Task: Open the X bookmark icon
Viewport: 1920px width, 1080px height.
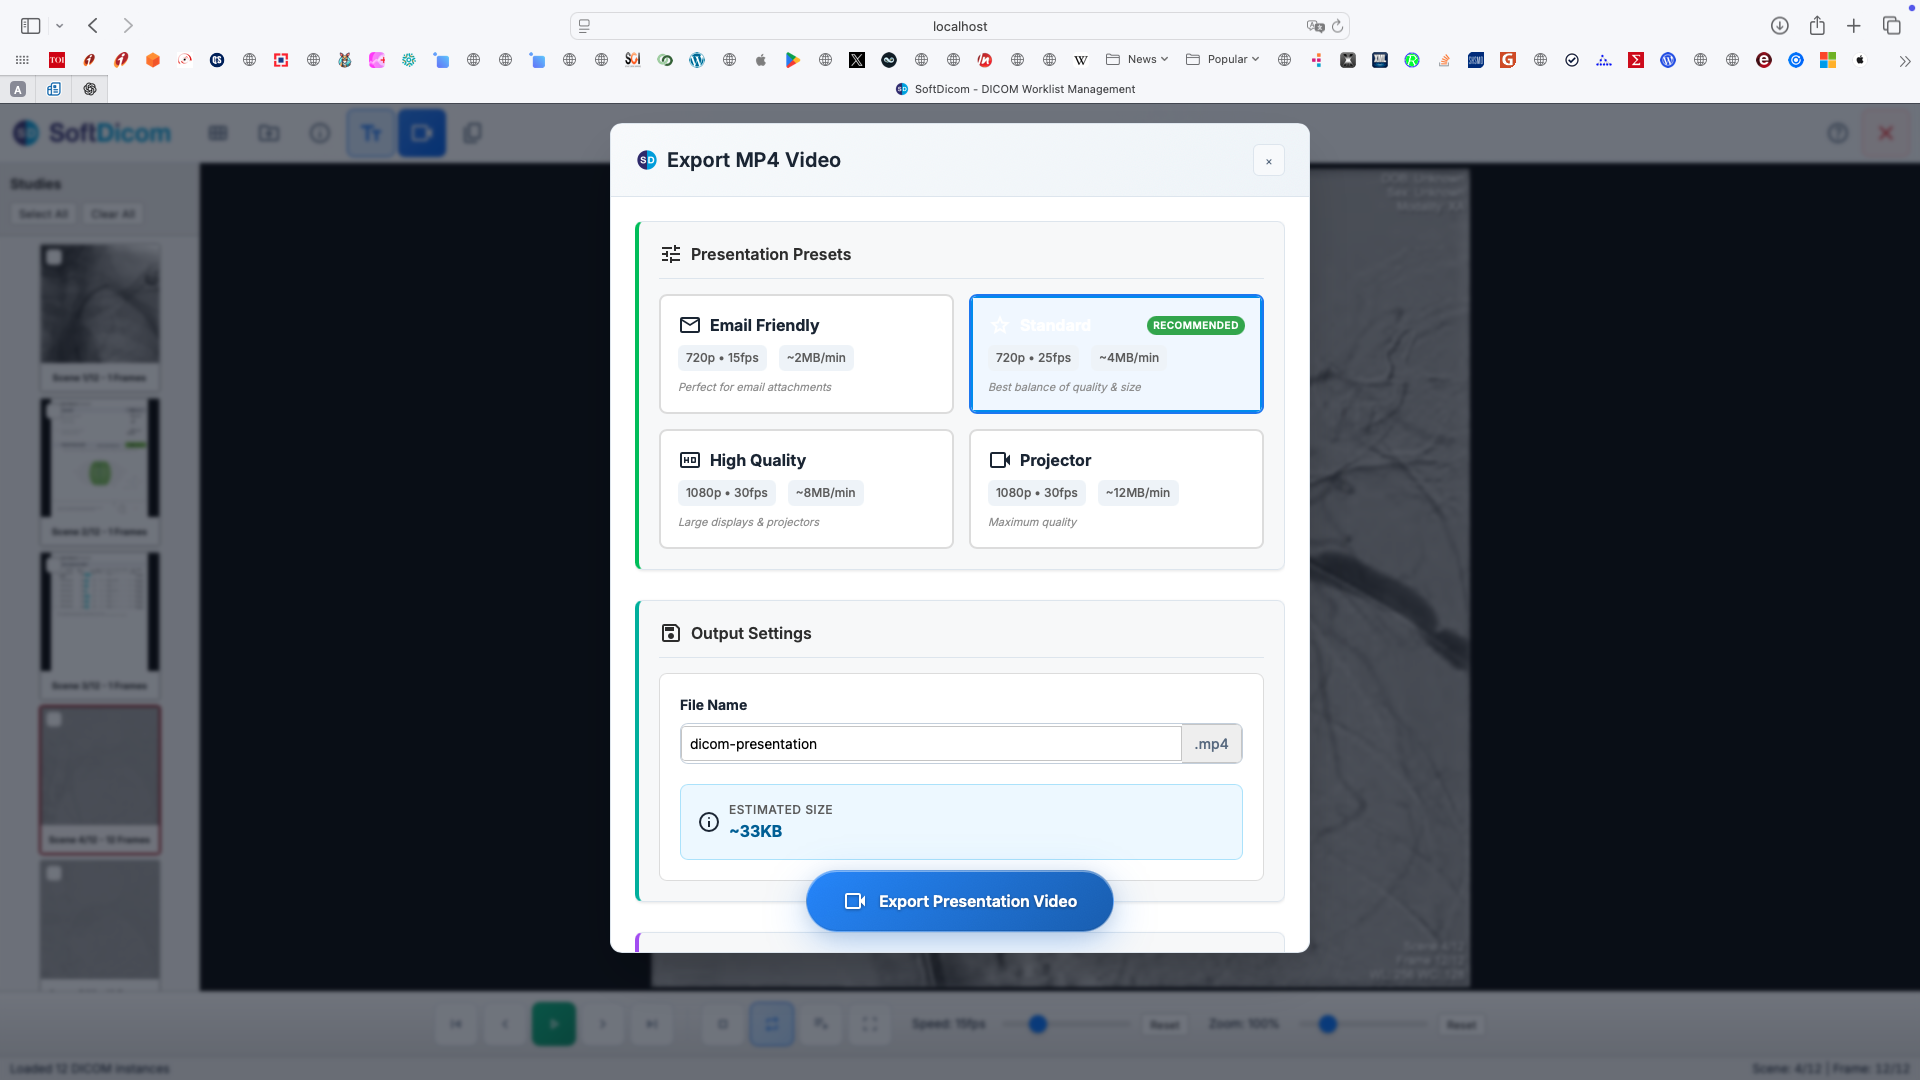Action: (x=857, y=60)
